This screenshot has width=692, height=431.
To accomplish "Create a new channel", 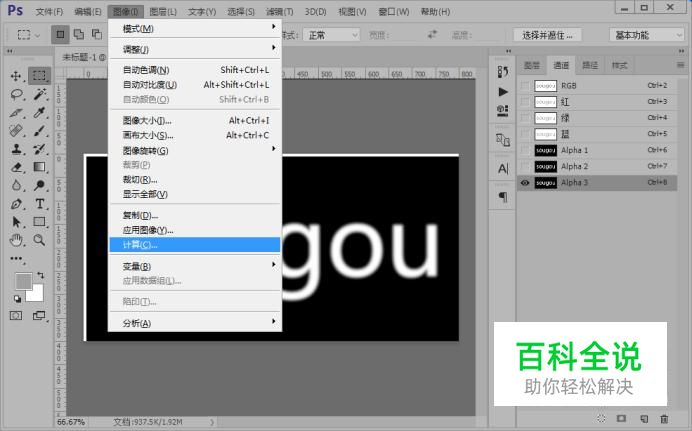I will click(x=644, y=418).
